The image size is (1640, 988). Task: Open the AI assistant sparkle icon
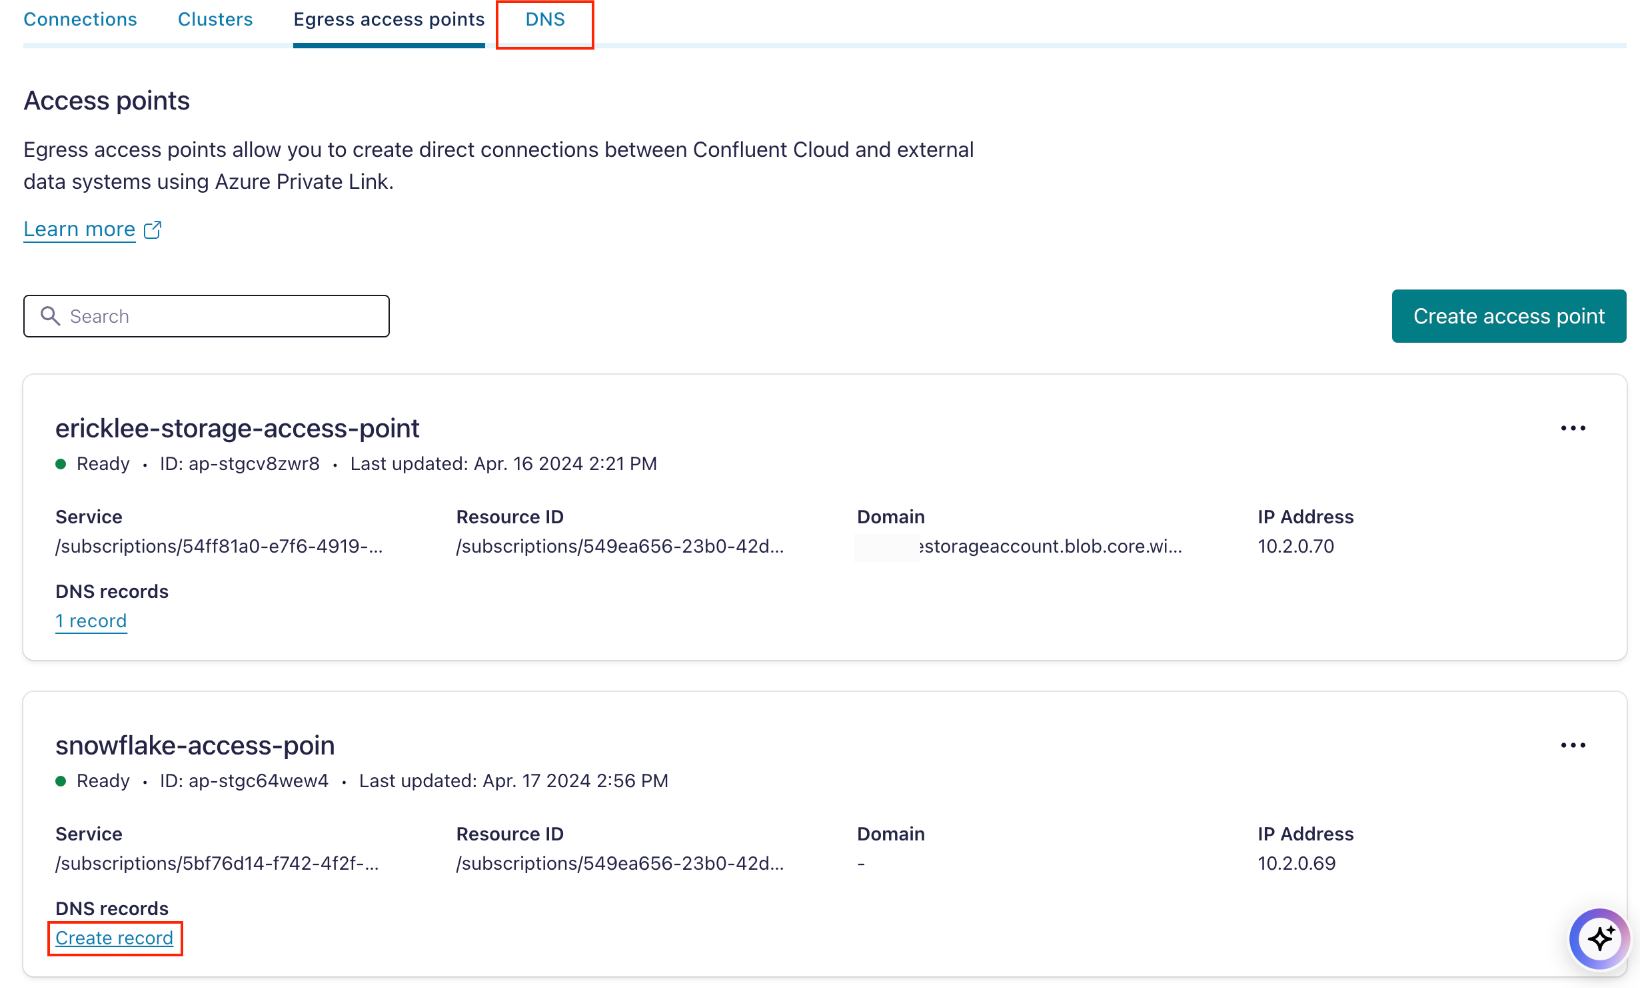[x=1599, y=939]
